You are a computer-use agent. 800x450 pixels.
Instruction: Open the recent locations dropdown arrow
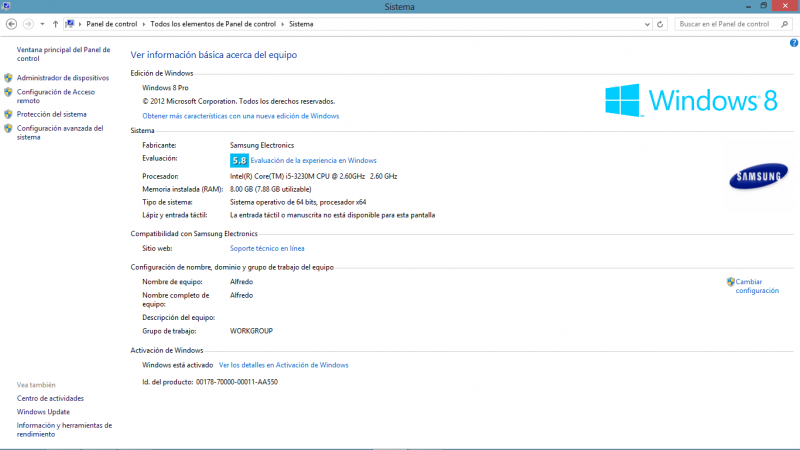(42, 24)
